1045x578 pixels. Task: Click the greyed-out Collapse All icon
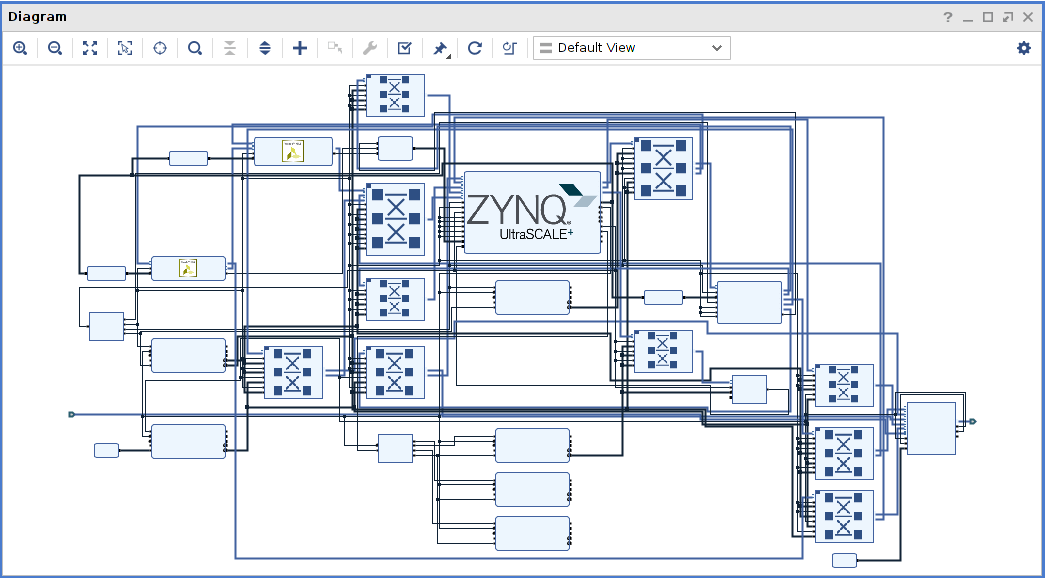(x=230, y=48)
